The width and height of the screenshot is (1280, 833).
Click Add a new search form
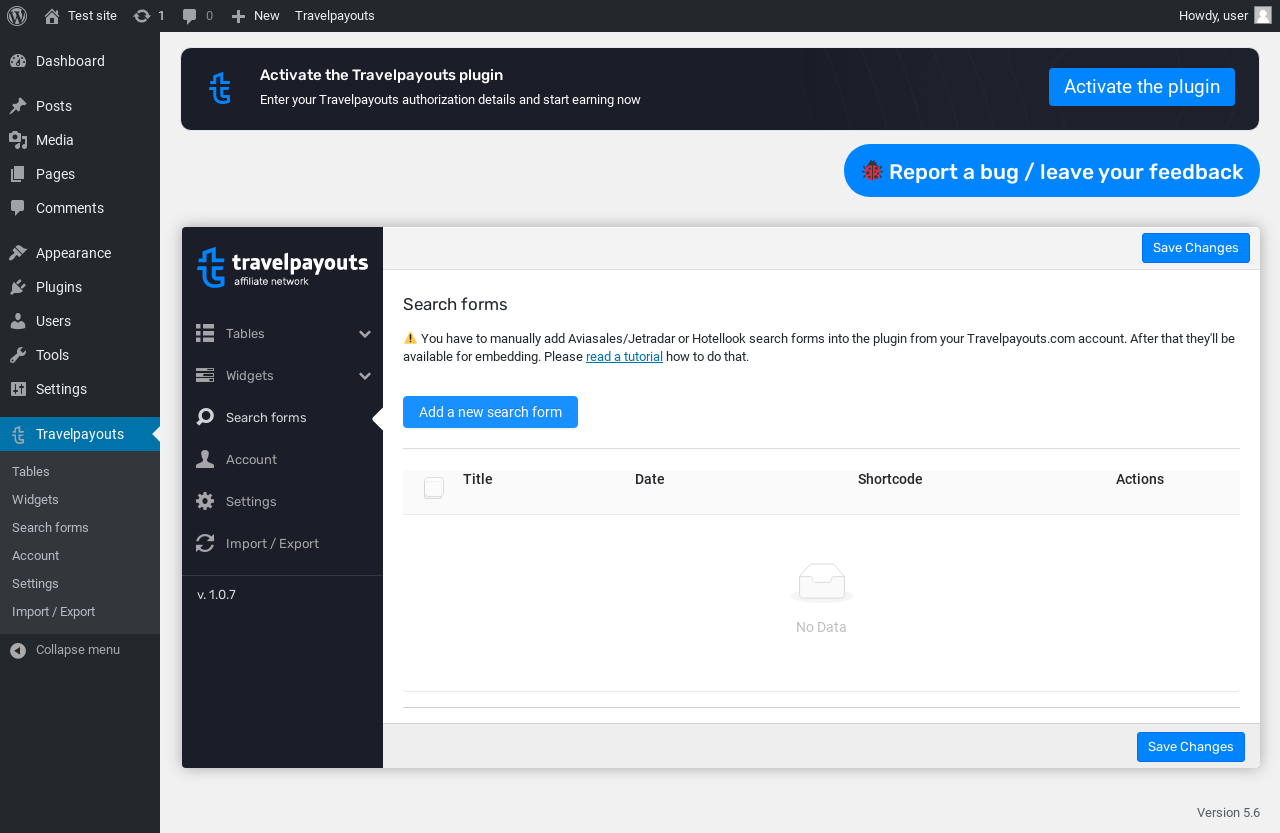[490, 412]
